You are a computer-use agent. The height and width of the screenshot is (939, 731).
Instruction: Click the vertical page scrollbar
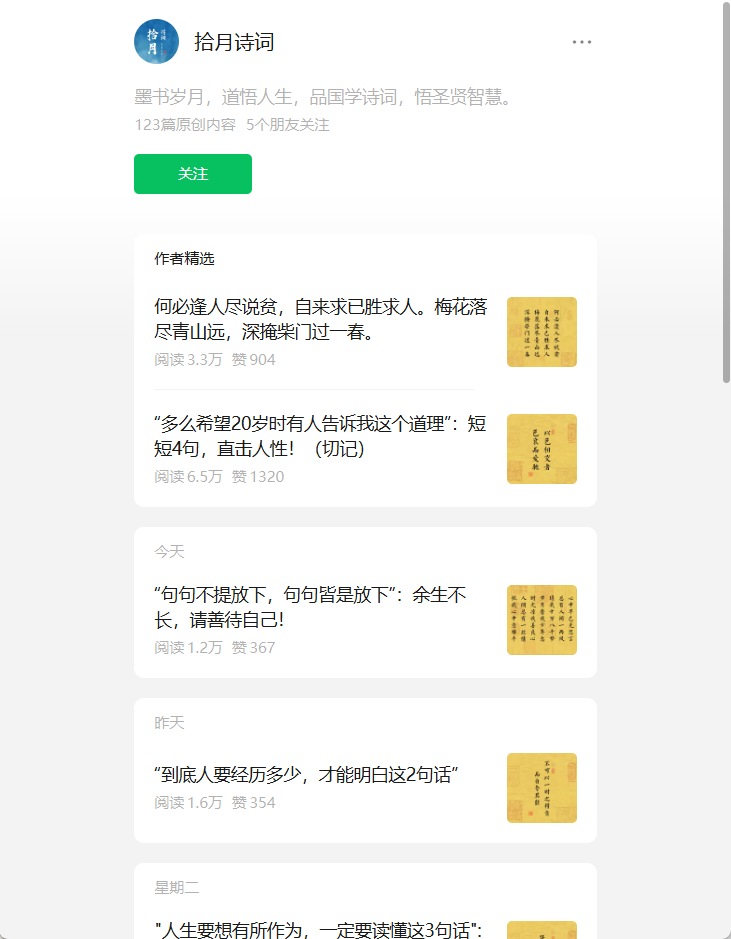[726, 192]
